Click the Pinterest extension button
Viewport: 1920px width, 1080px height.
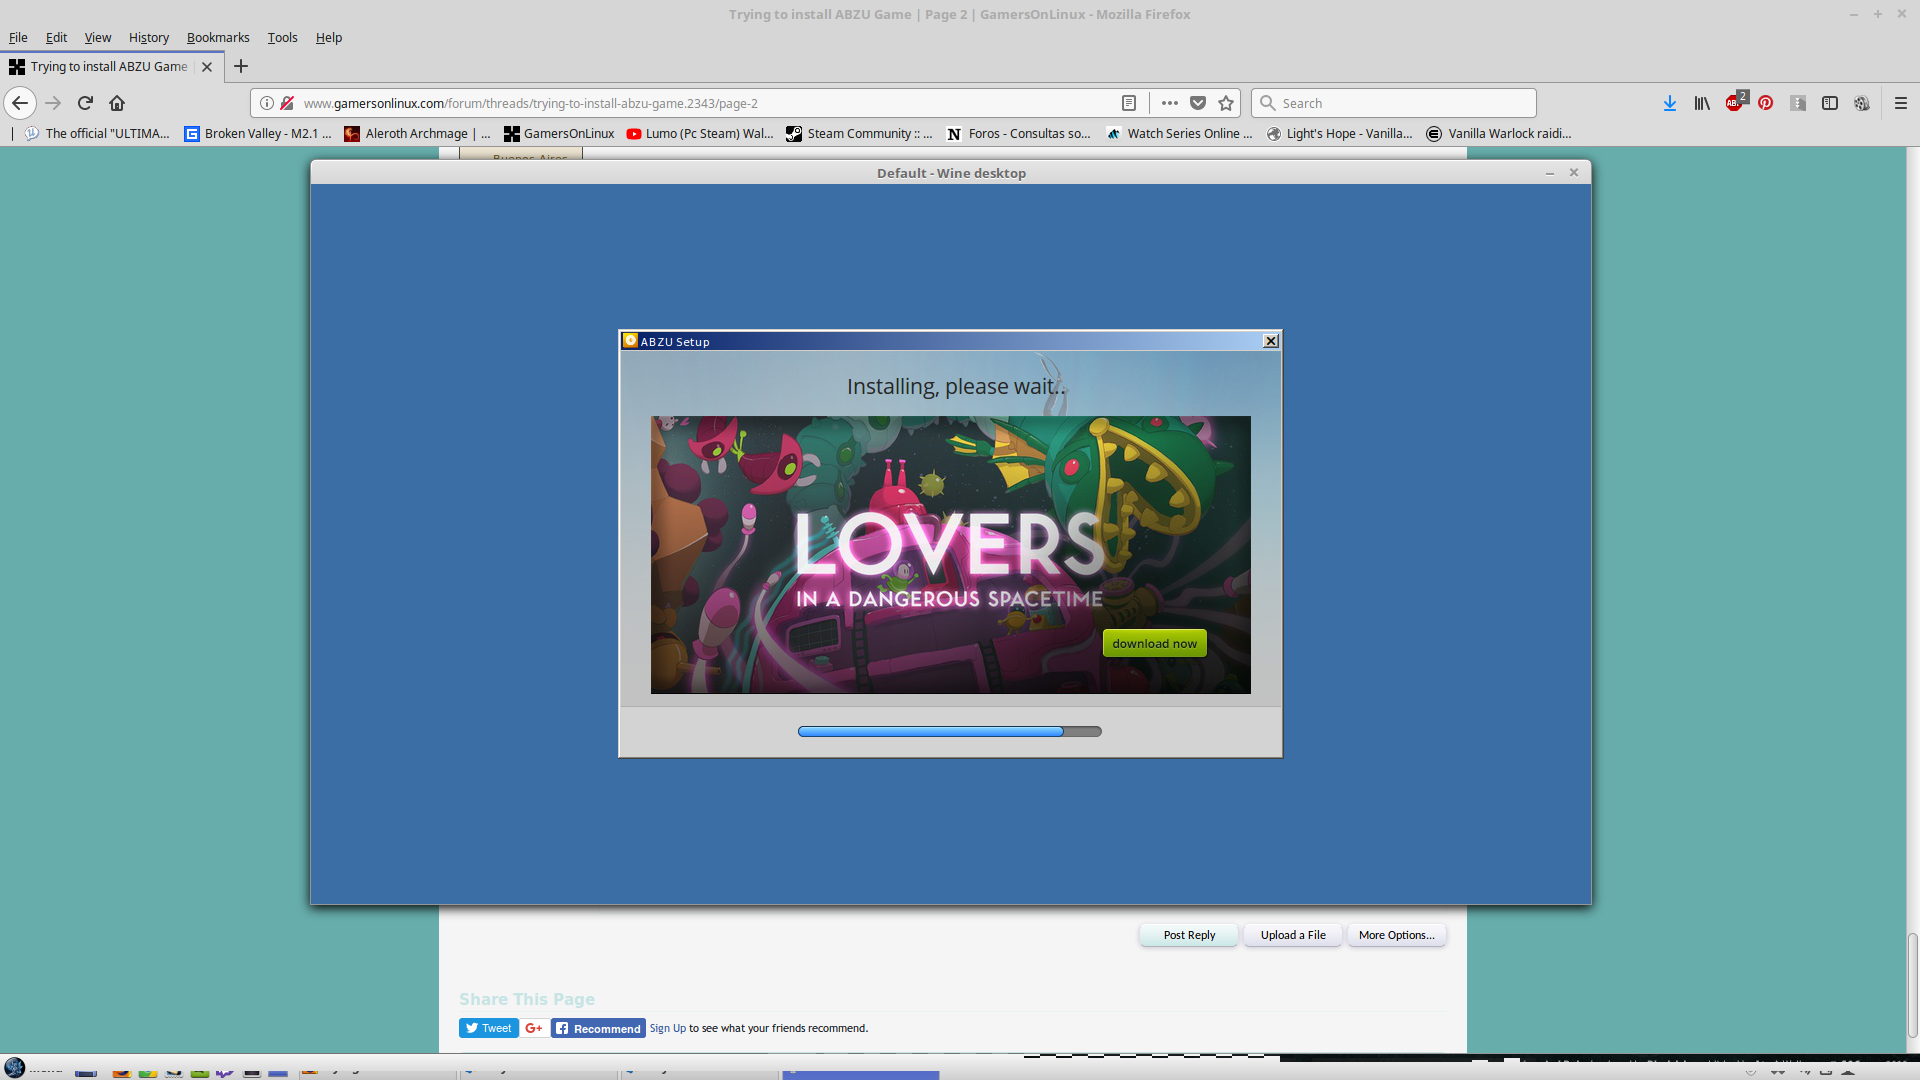1766,103
